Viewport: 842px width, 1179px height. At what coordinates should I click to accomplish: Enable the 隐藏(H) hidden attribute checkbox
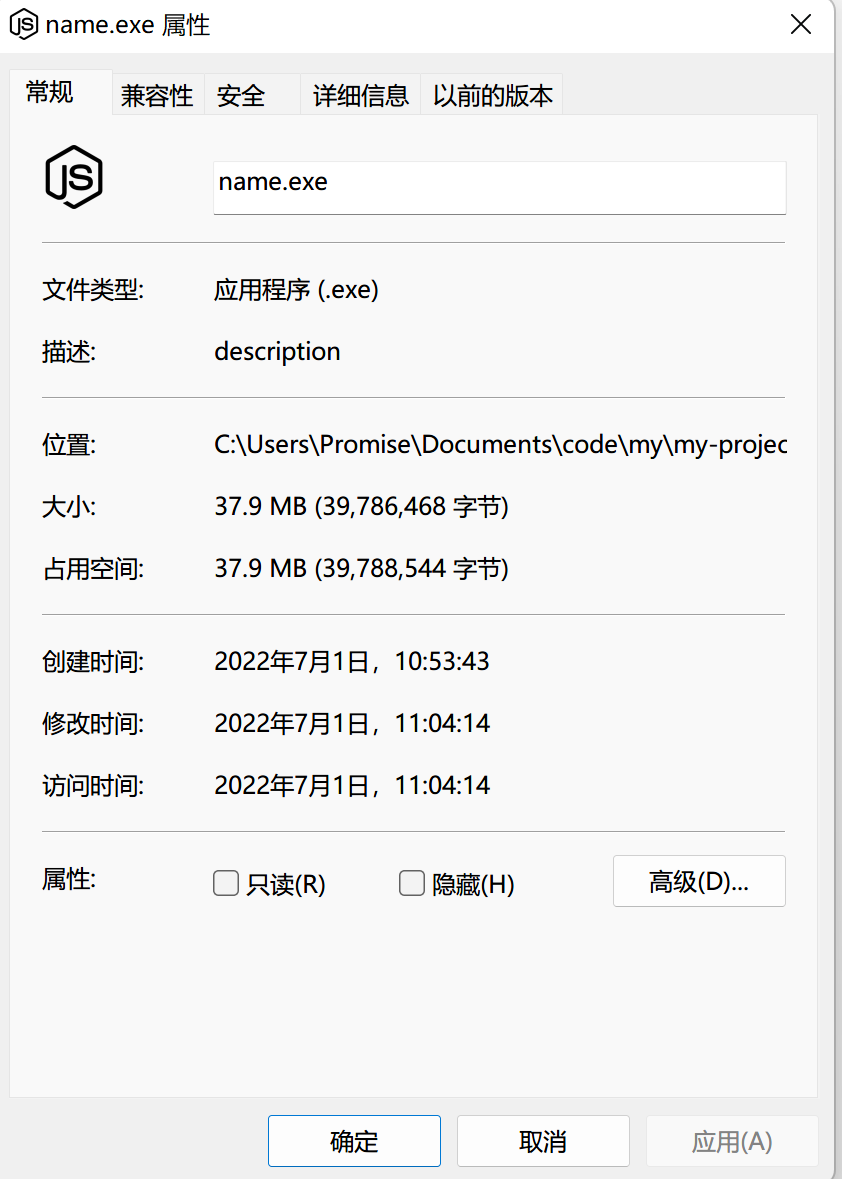point(412,883)
